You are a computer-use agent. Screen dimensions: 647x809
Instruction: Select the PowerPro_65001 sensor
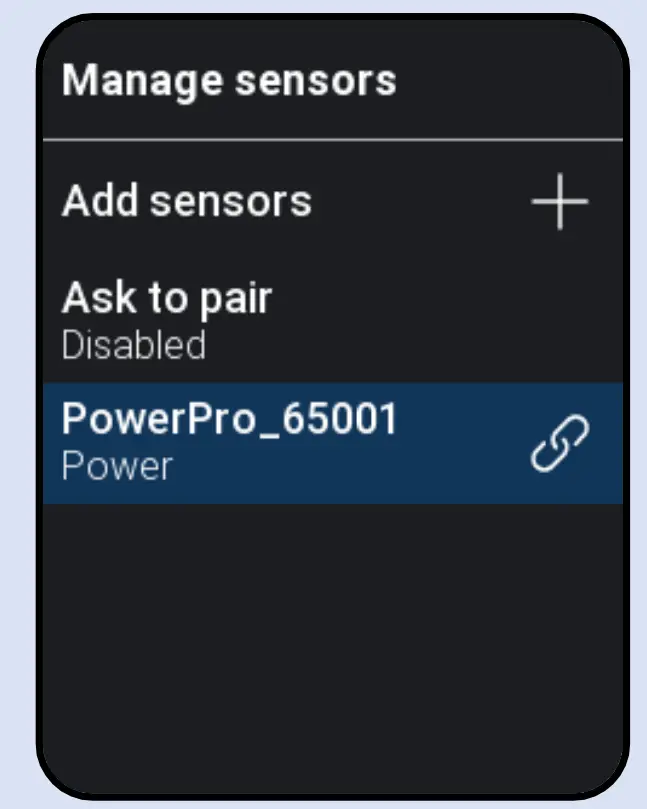point(230,420)
